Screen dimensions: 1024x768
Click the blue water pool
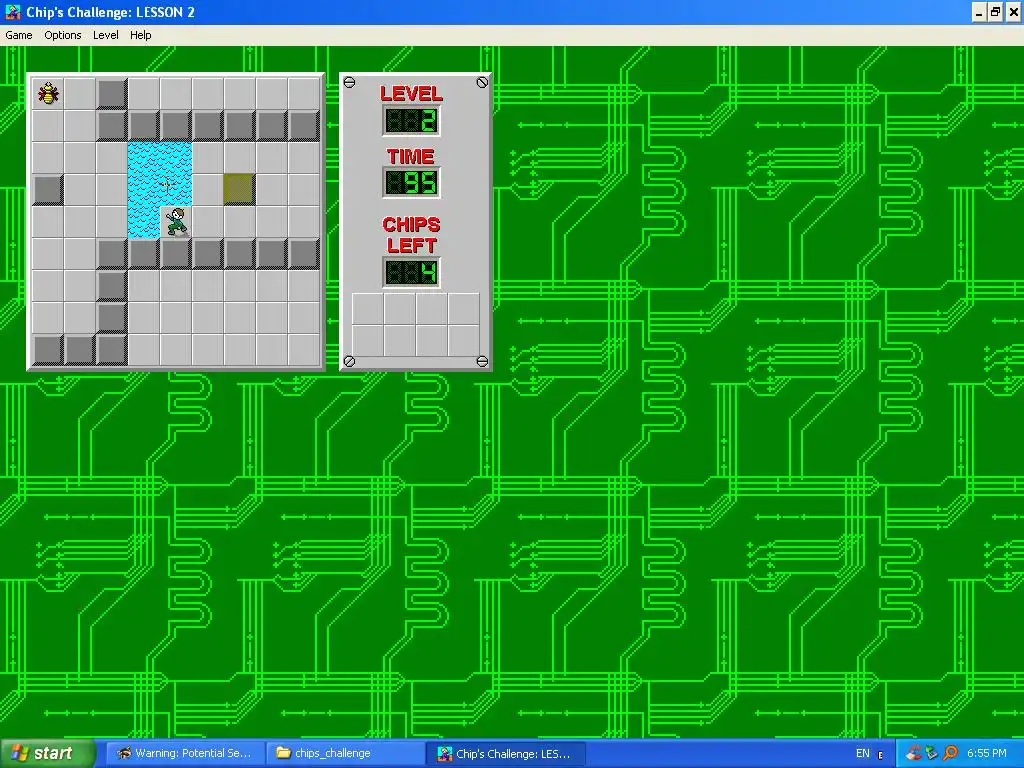160,190
